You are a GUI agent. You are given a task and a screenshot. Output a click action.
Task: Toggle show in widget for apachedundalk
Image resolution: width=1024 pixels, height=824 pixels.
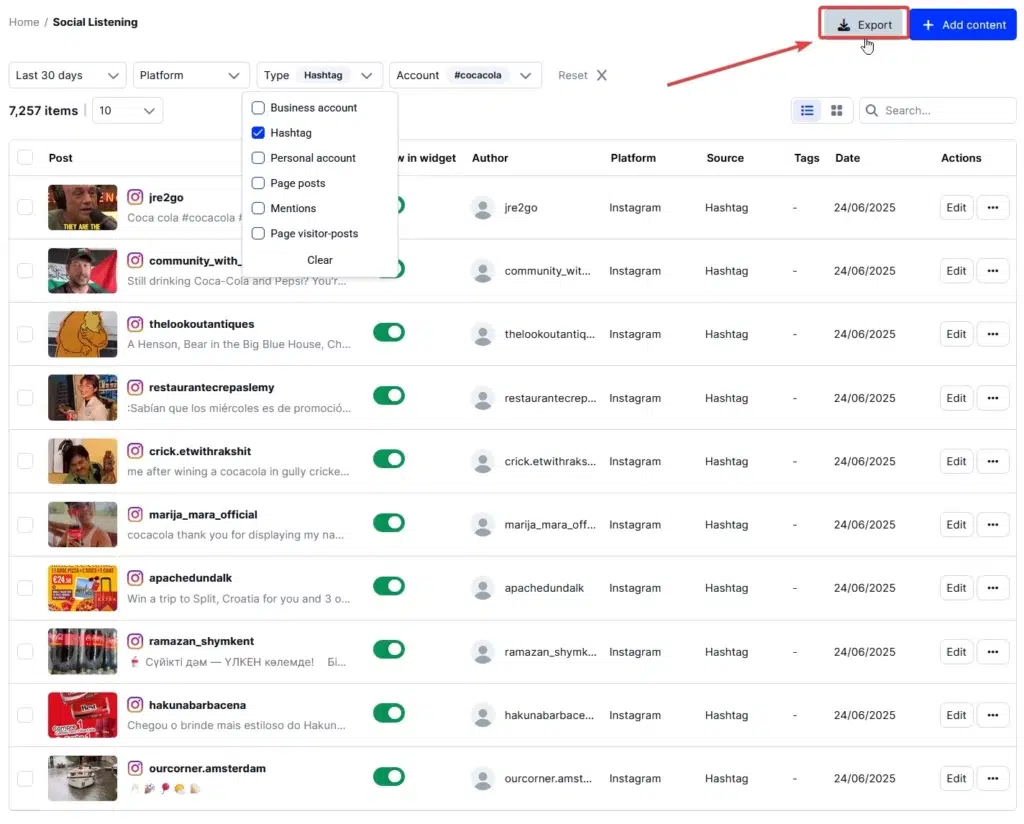point(389,586)
